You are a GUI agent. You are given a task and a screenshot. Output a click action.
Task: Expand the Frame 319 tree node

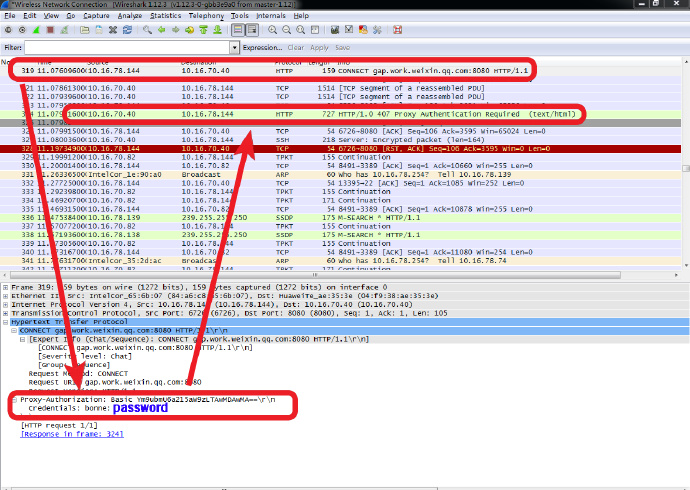point(5,287)
